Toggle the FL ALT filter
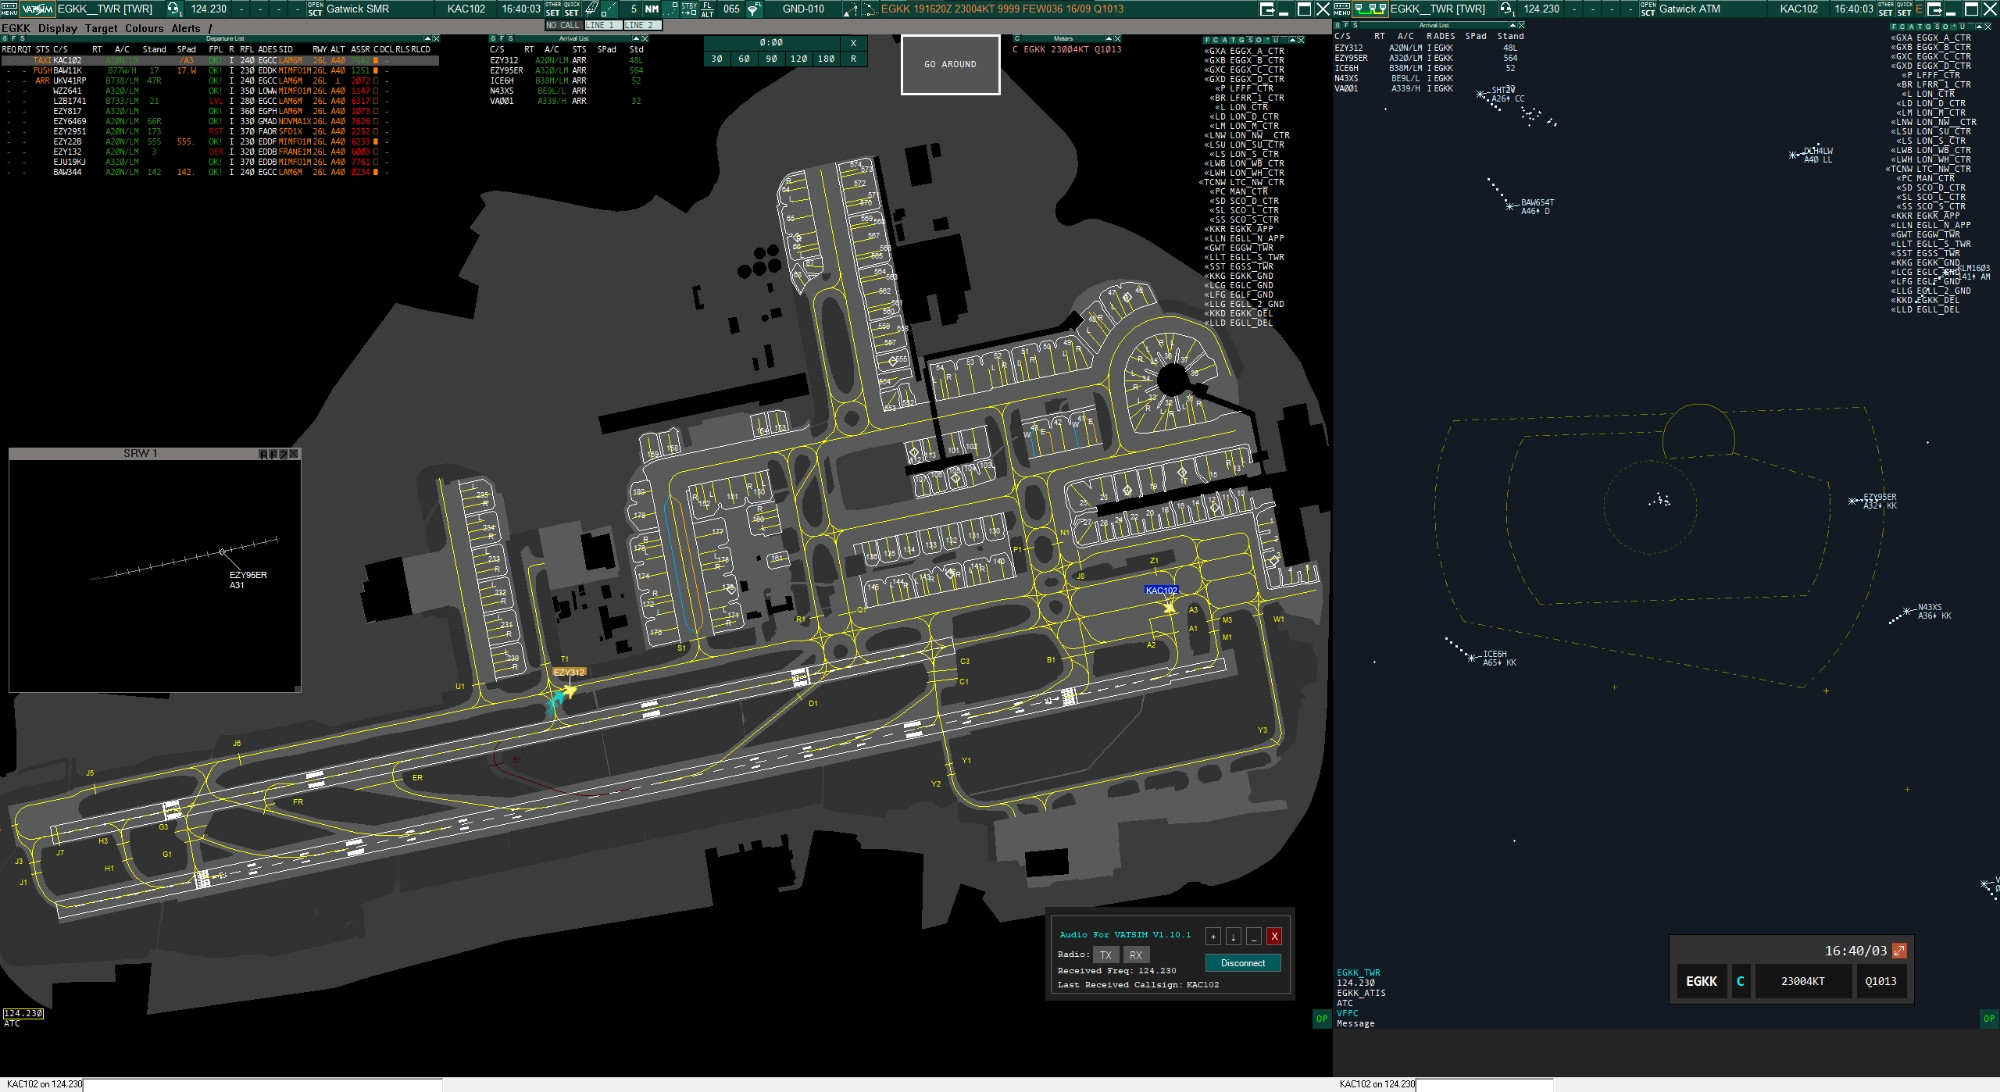The image size is (2000, 1092). 707,8
